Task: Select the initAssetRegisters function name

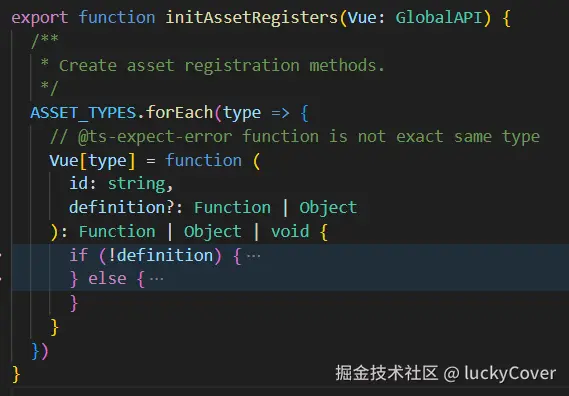Action: (x=251, y=17)
